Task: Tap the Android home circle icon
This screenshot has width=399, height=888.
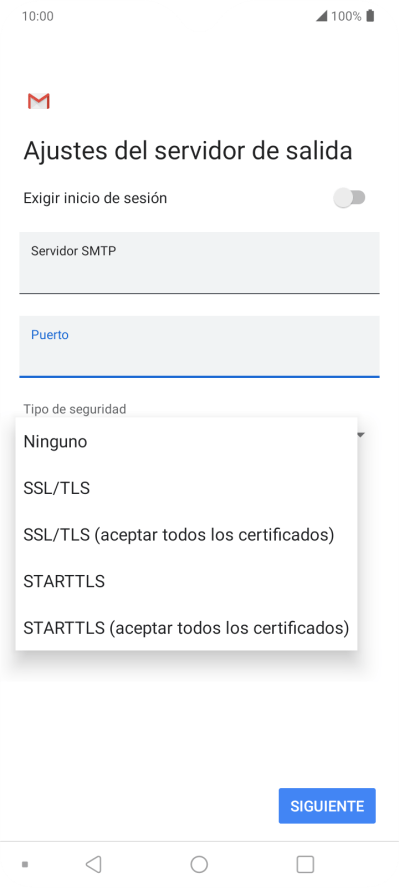Action: coord(199,864)
